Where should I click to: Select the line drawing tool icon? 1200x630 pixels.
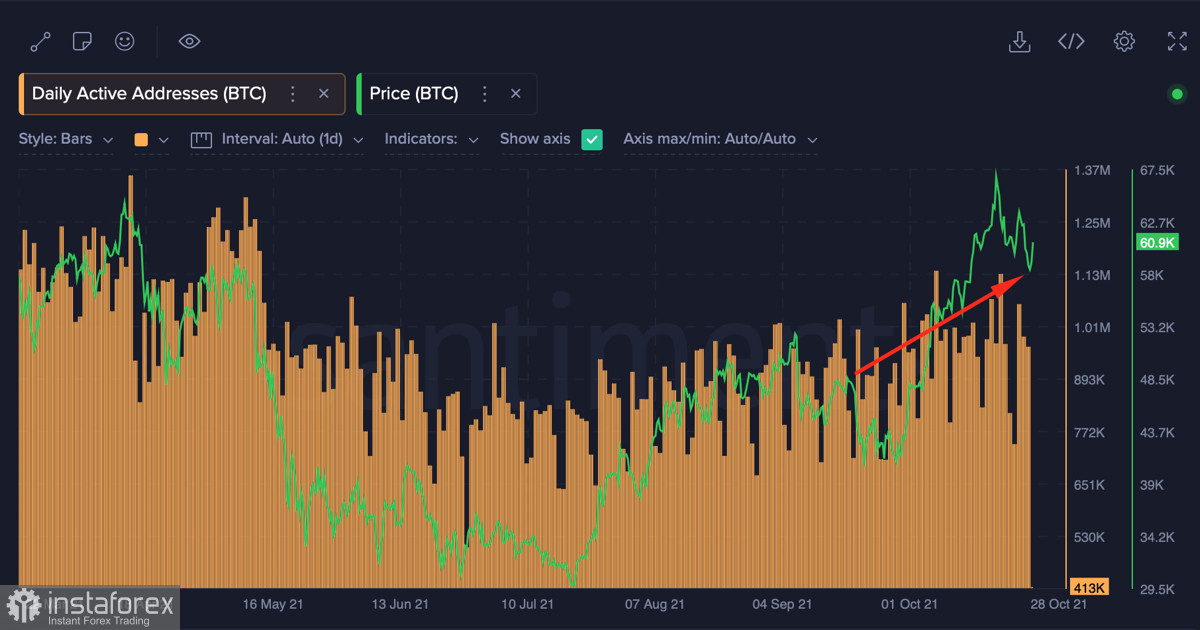(41, 41)
